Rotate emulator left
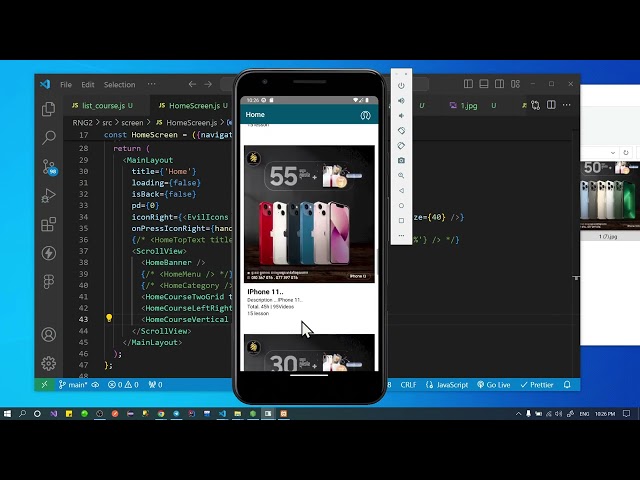Viewport: 640px width, 480px height. [x=401, y=131]
